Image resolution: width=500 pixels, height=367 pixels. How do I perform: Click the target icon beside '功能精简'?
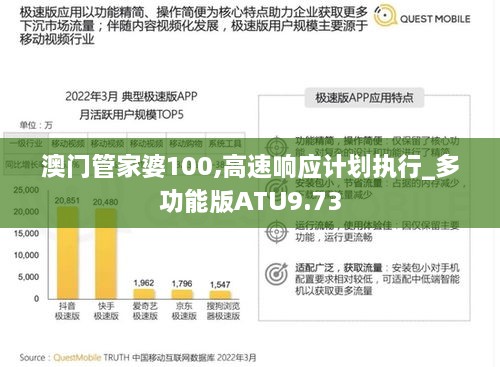tap(276, 147)
